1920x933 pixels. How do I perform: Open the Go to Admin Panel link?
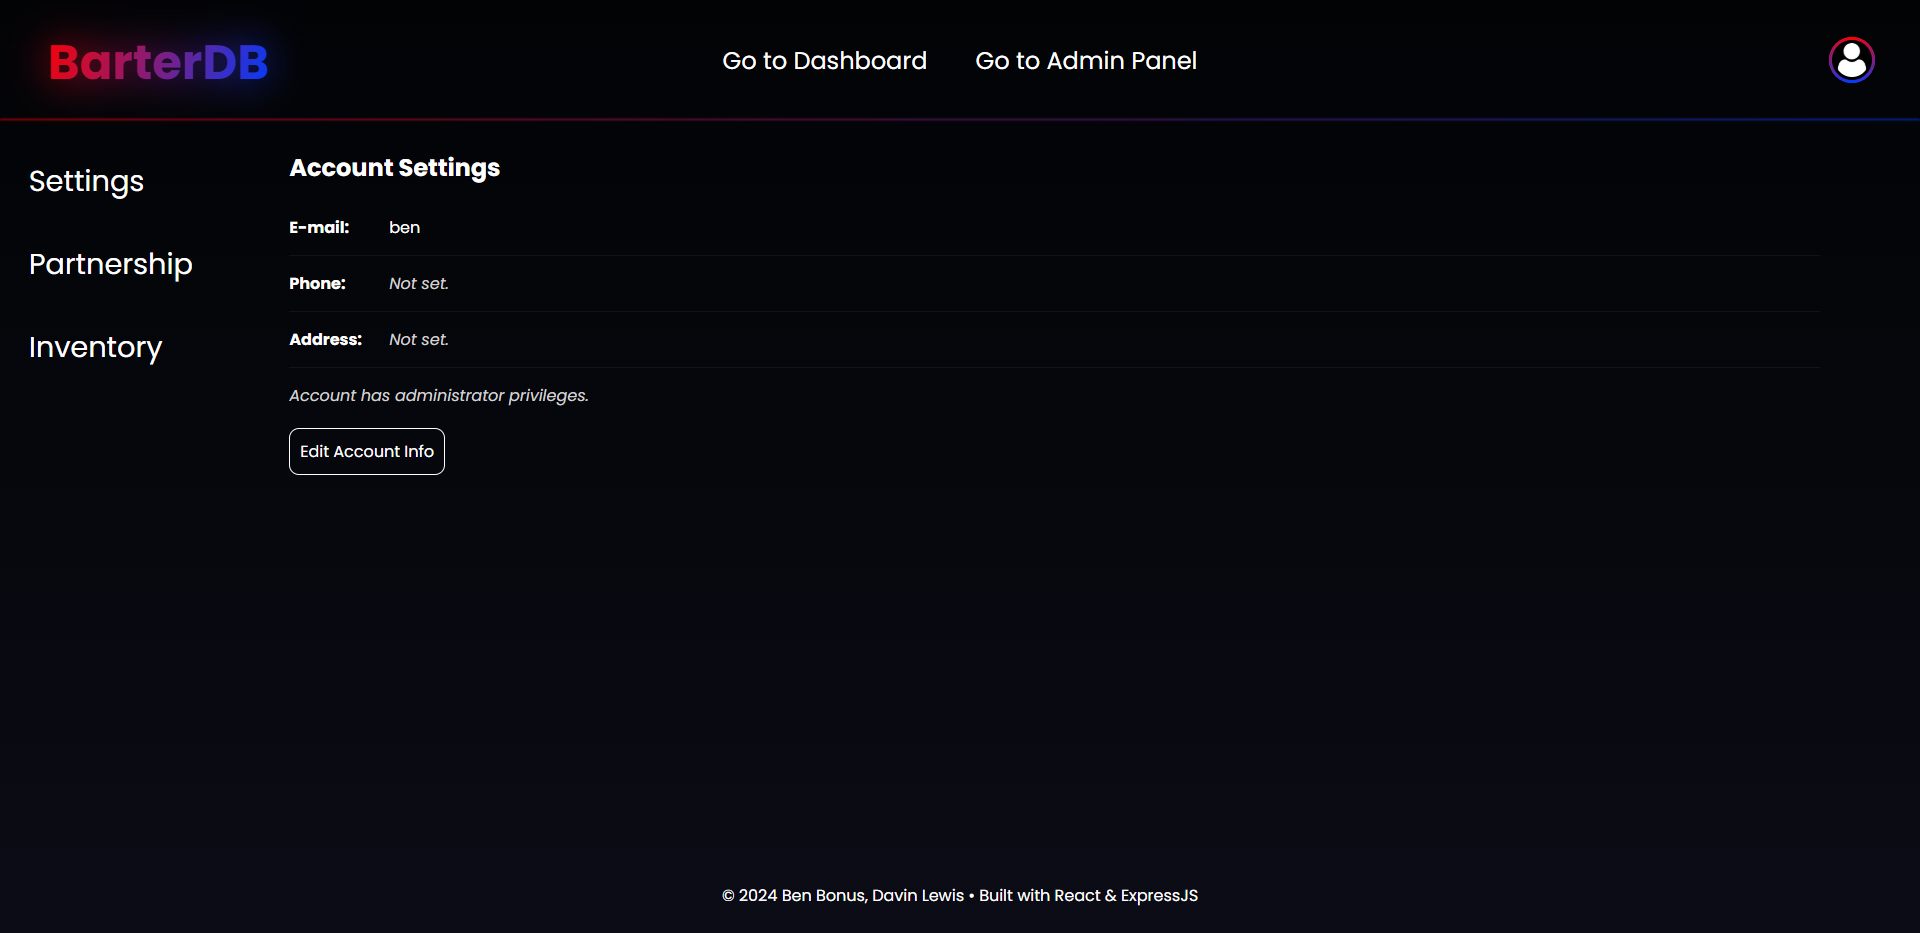[1085, 61]
